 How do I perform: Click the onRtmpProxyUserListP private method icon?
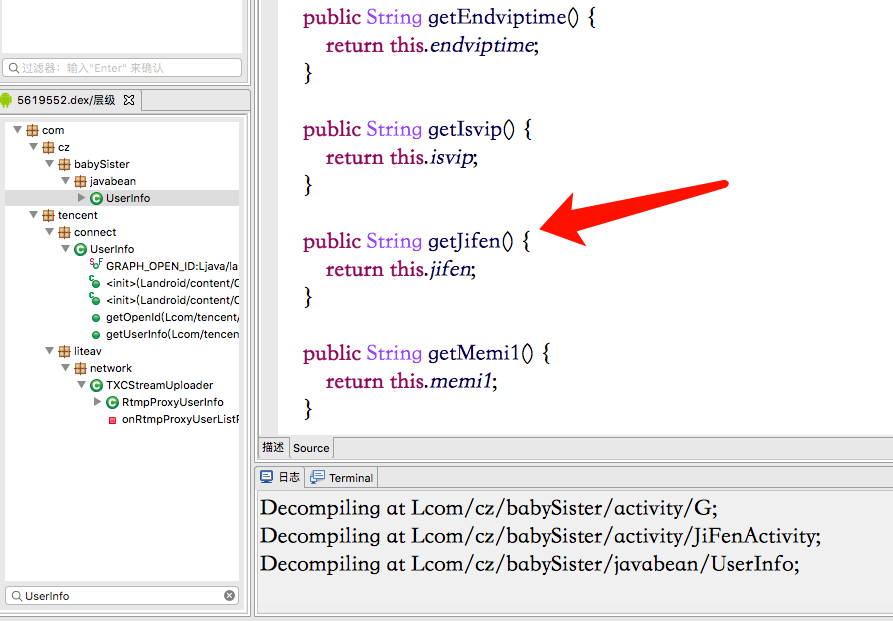pyautogui.click(x=112, y=420)
